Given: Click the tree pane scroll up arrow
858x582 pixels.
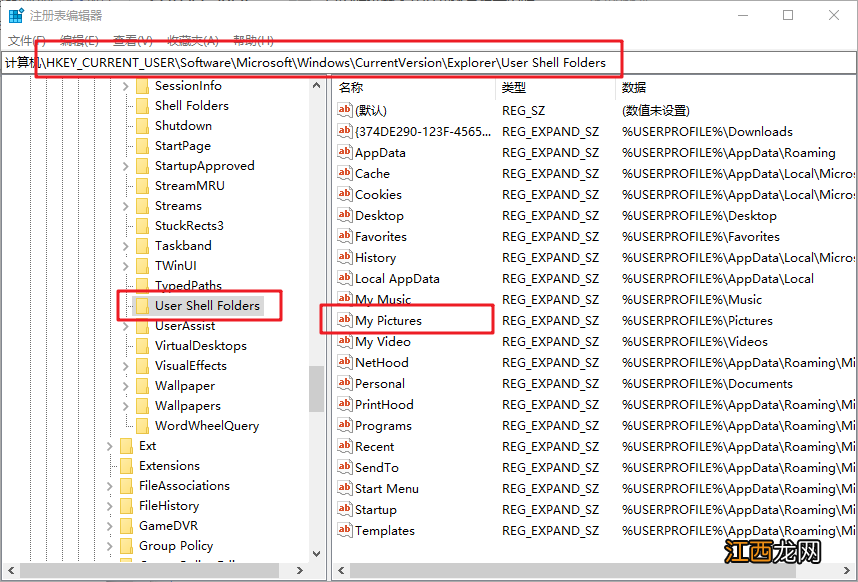Looking at the screenshot, I should 316,85.
